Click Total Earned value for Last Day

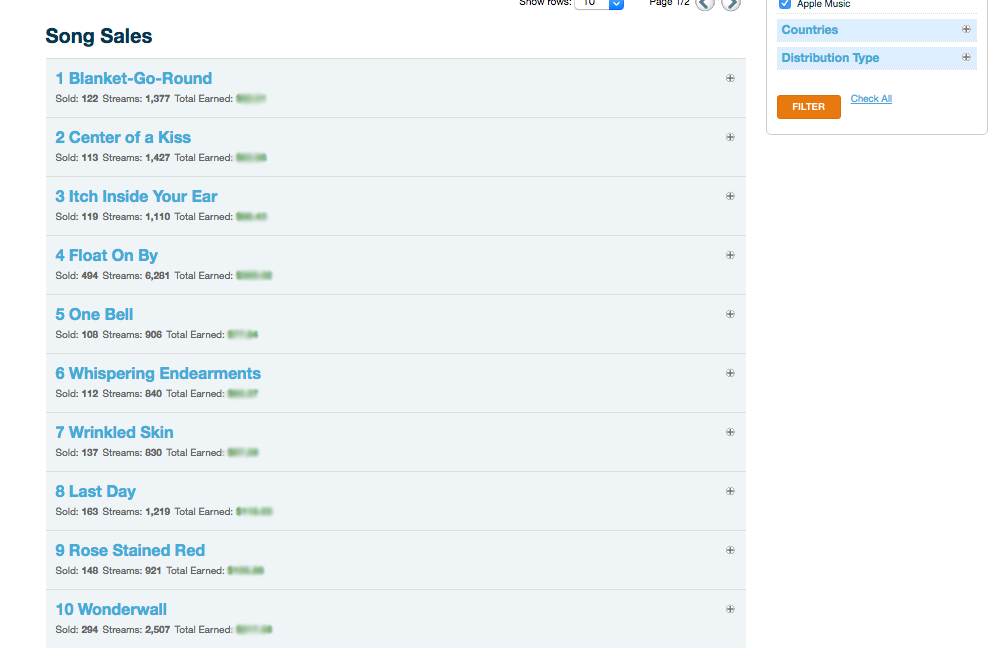pos(254,512)
